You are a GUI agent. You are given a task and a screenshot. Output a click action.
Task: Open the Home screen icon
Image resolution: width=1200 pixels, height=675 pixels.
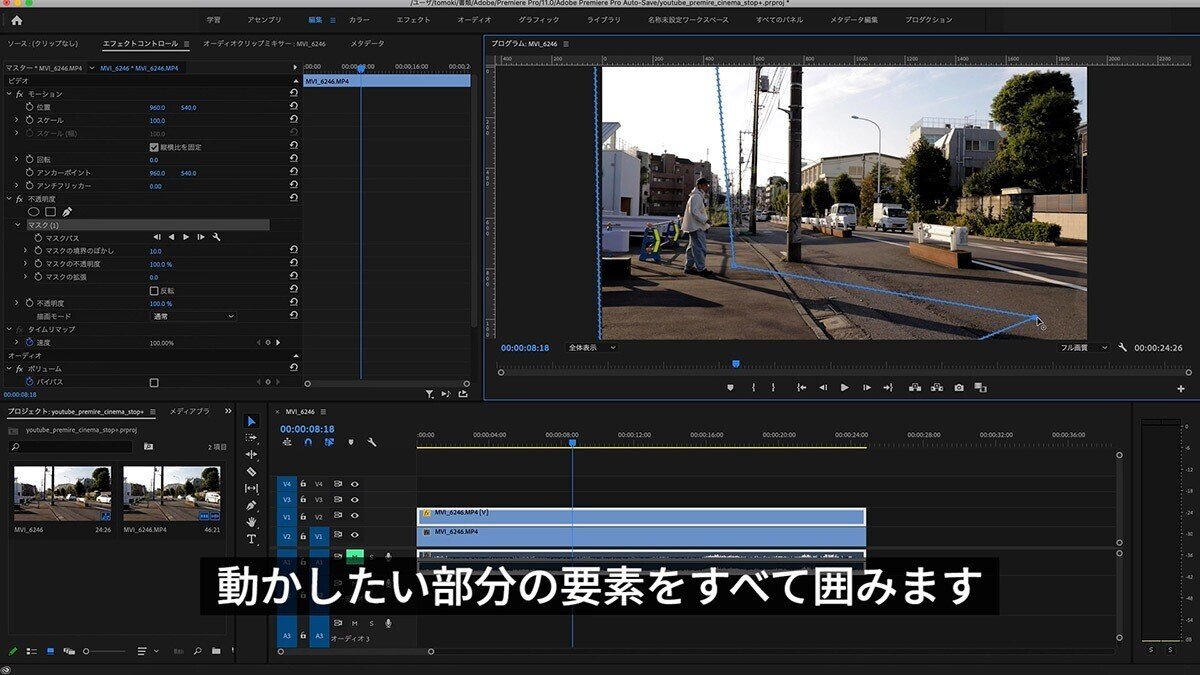(x=16, y=20)
